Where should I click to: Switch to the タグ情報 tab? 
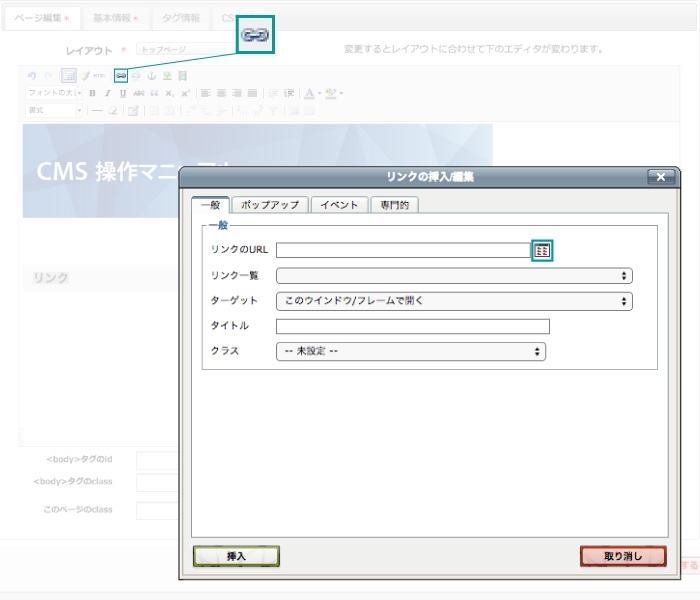181,18
